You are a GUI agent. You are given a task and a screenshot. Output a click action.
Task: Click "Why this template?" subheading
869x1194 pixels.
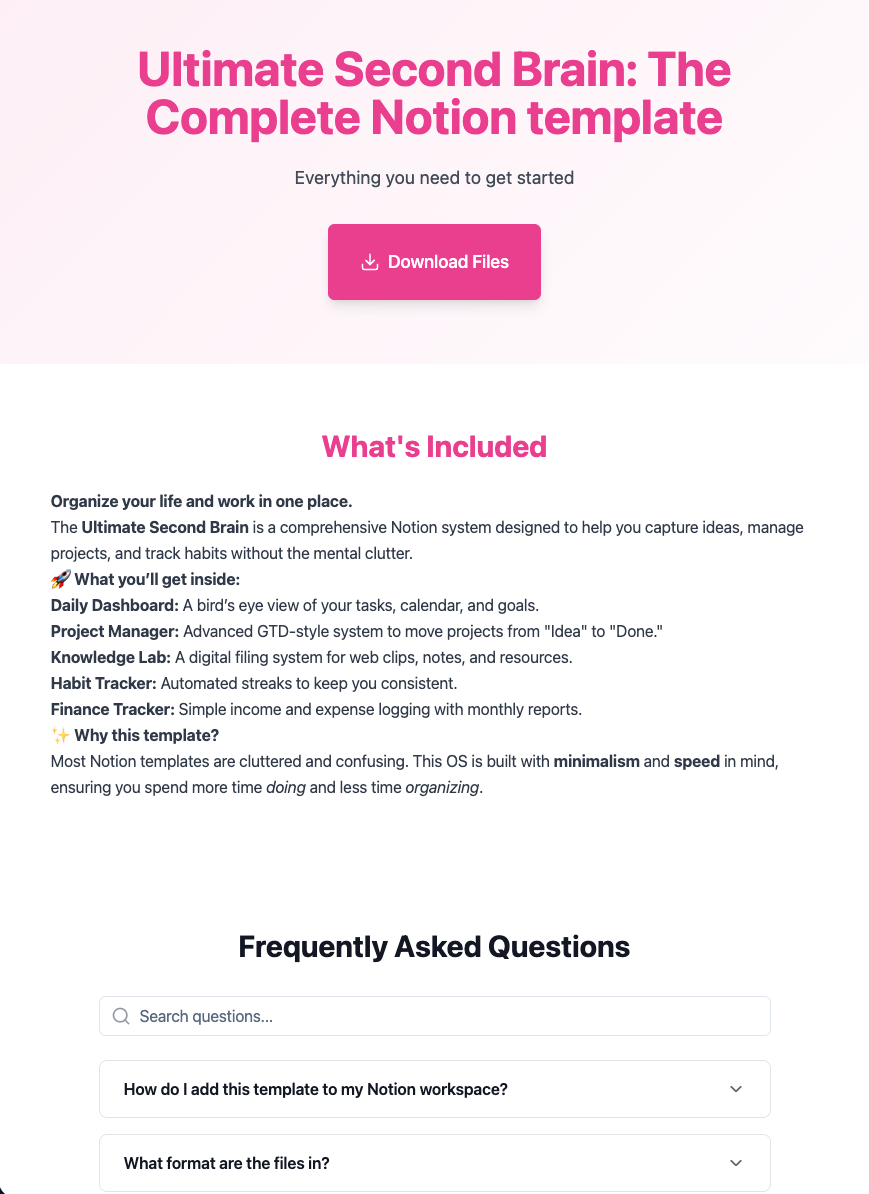pyautogui.click(x=146, y=735)
